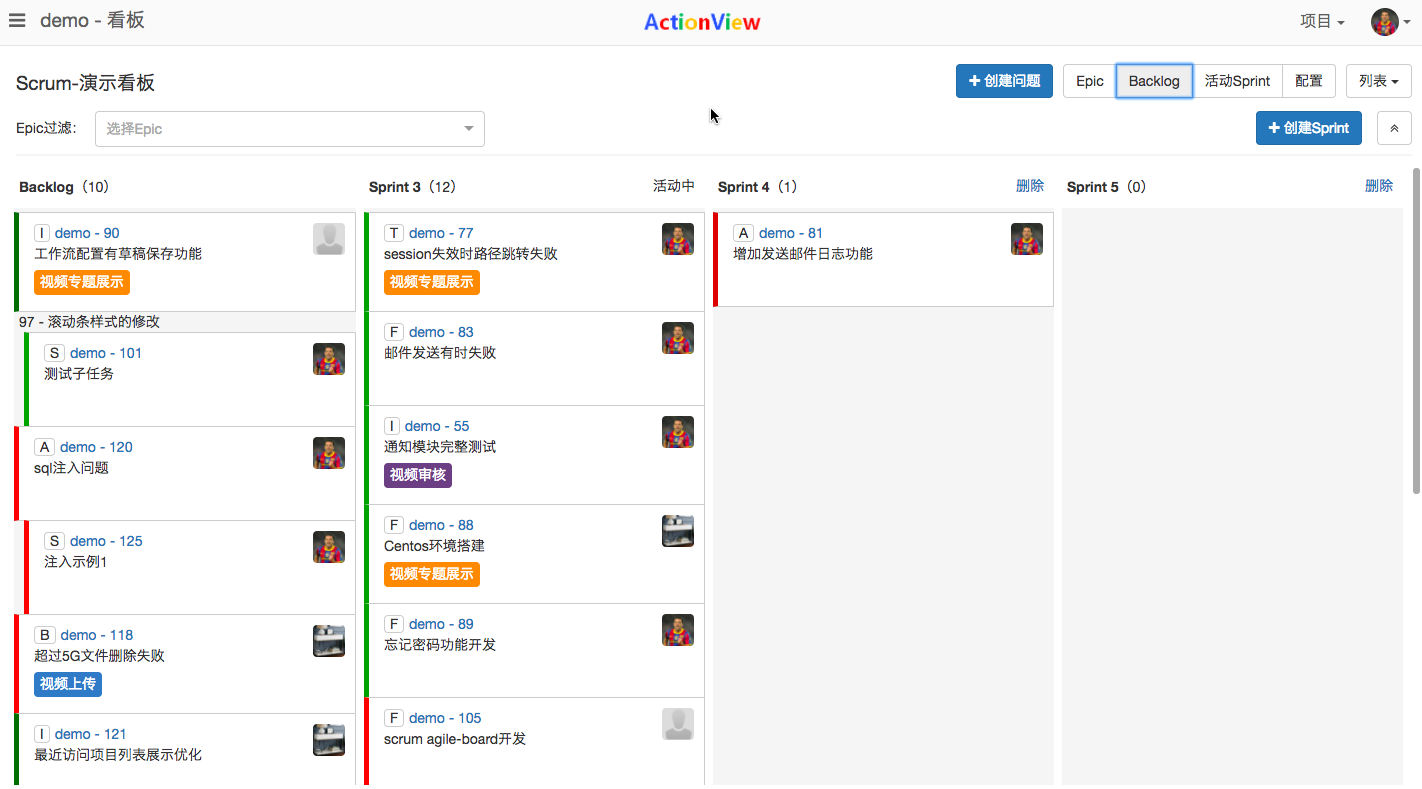Open issue link demo - 120
1422x789 pixels.
coord(96,447)
